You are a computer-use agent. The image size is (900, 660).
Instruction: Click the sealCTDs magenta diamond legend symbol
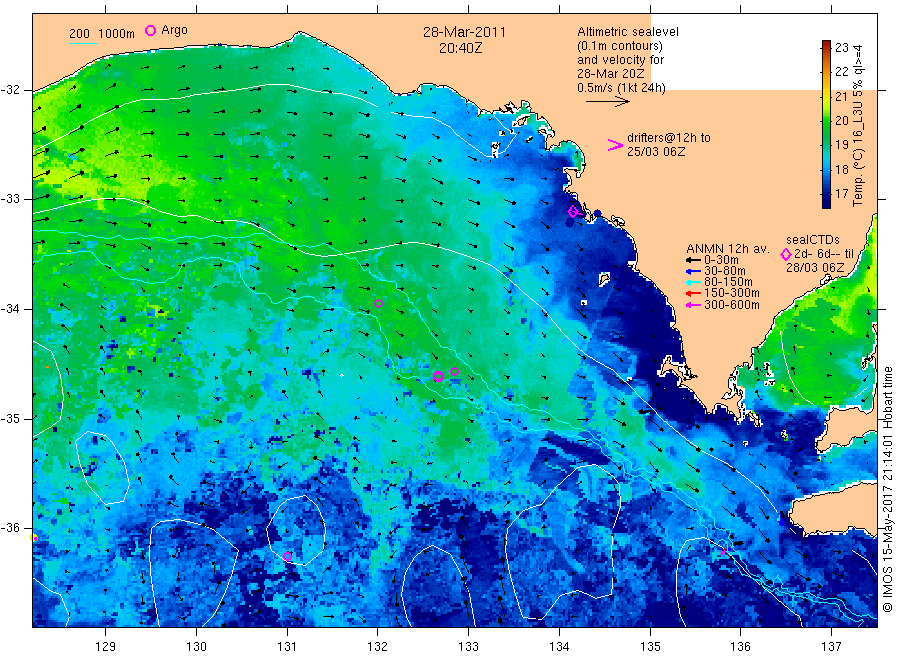pos(786,254)
